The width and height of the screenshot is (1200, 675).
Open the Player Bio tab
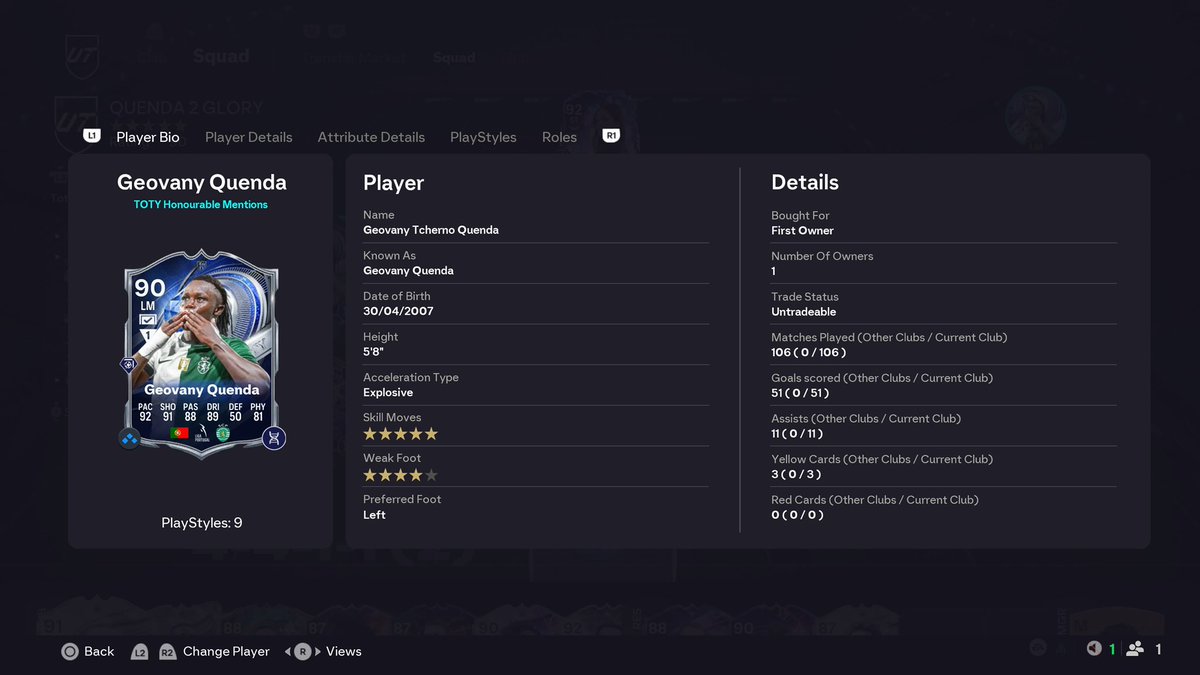148,137
